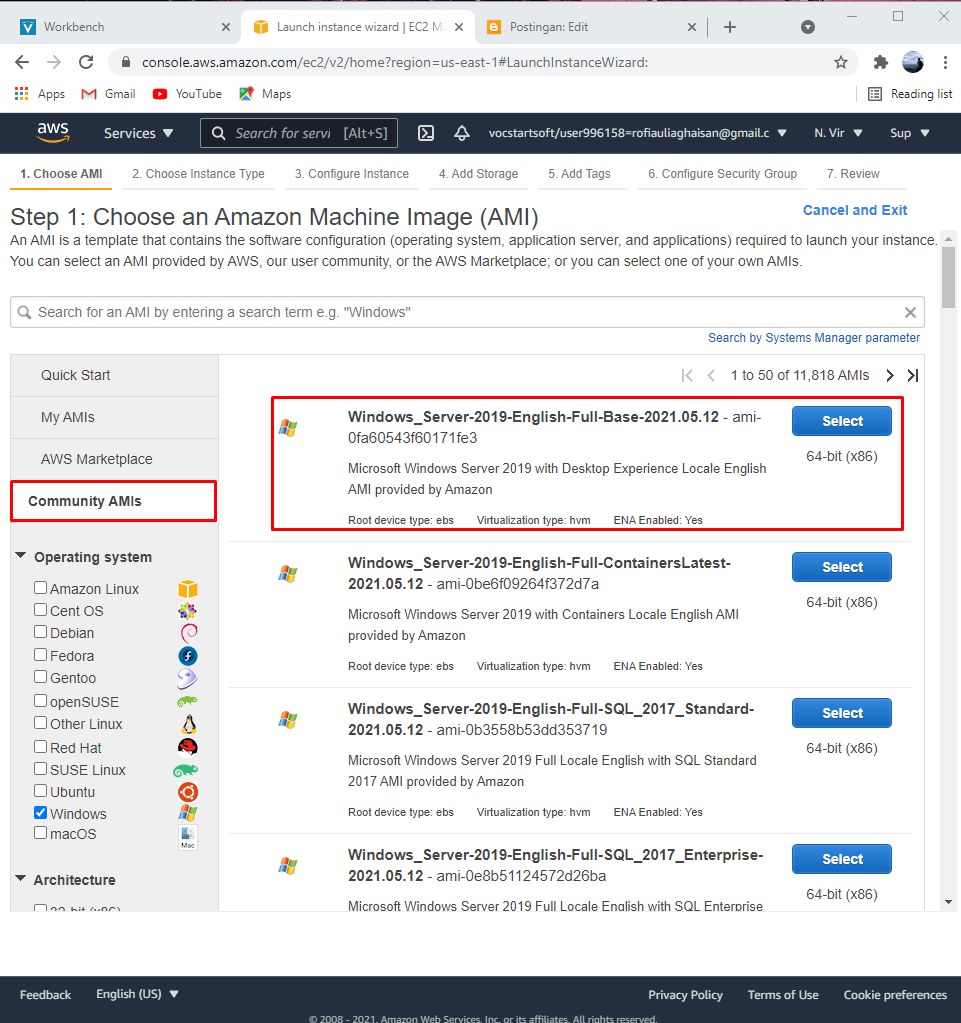This screenshot has height=1023, width=961.
Task: Close the Postingan: Edit tab
Action: point(692,27)
